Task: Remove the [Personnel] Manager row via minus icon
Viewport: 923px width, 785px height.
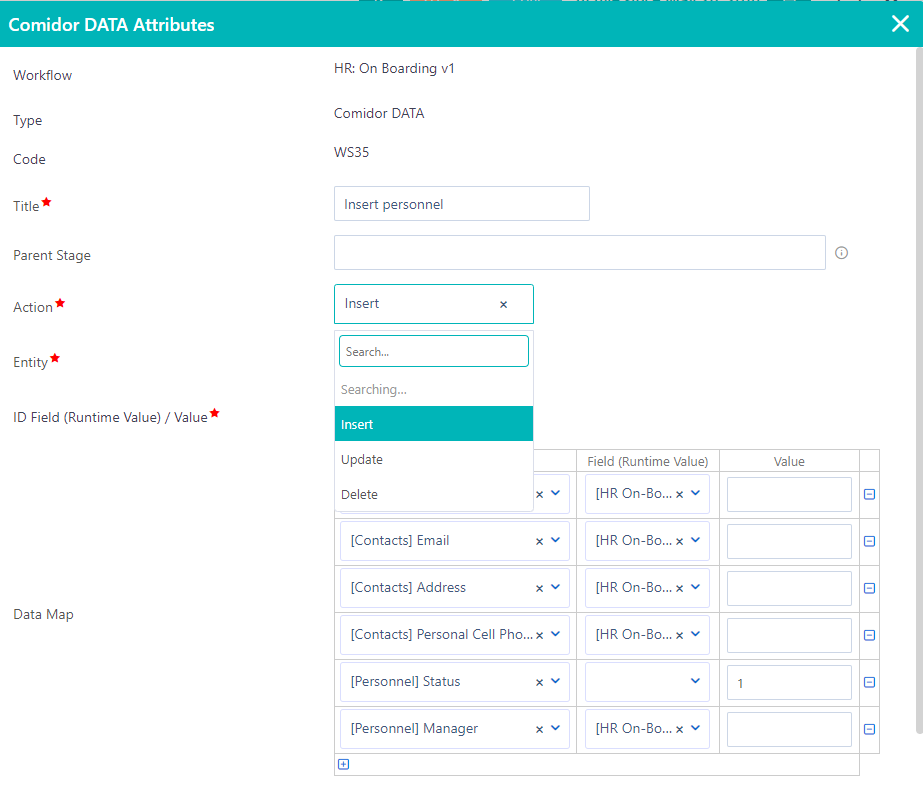Action: (x=869, y=728)
